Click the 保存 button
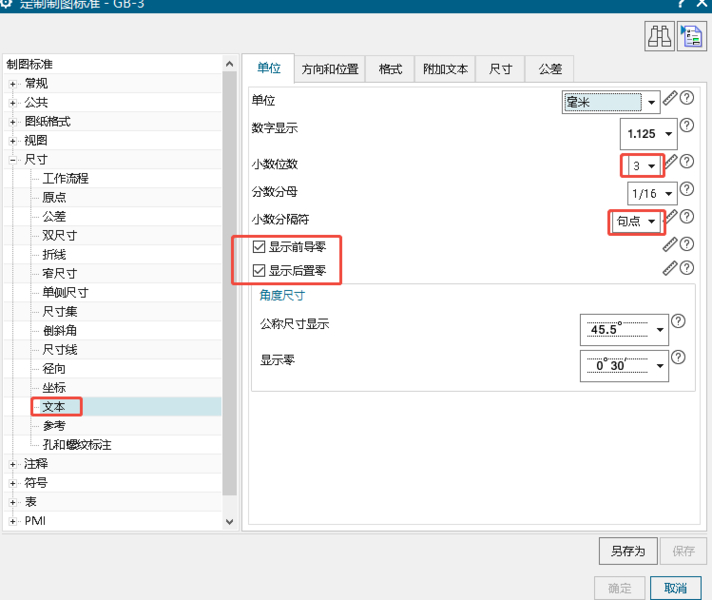This screenshot has width=712, height=600. tap(683, 551)
